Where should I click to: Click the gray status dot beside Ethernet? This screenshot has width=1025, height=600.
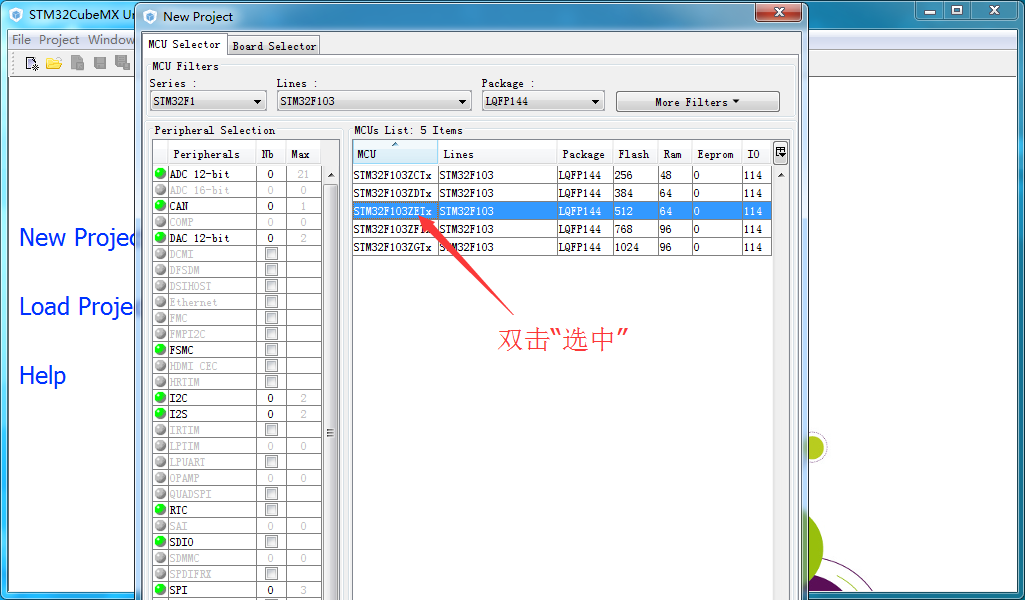[x=160, y=301]
